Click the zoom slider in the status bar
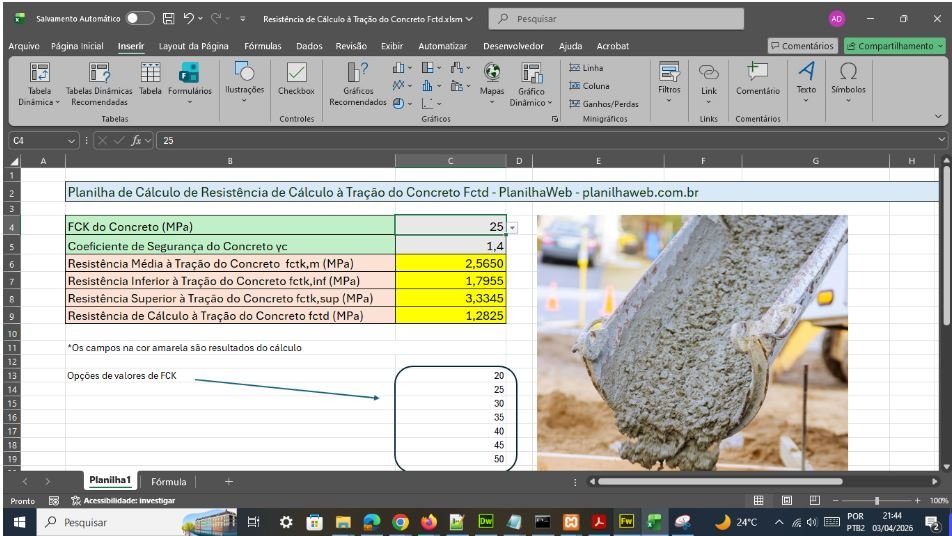Image resolution: width=952 pixels, height=536 pixels. click(877, 500)
